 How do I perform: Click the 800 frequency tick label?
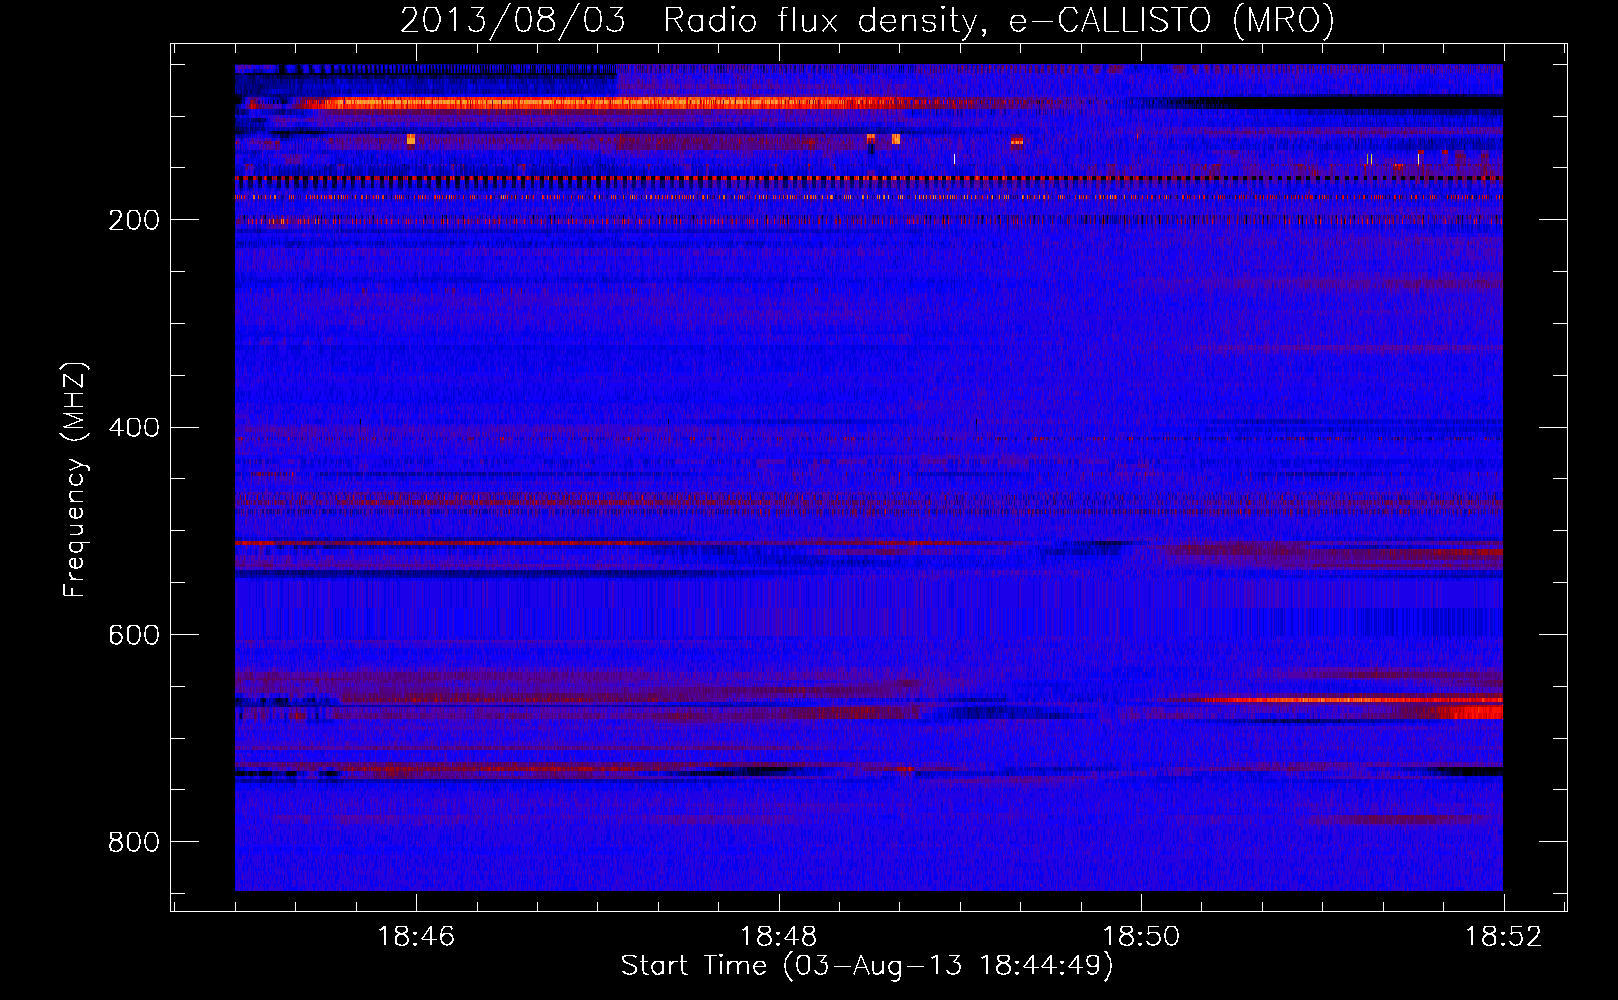(134, 842)
